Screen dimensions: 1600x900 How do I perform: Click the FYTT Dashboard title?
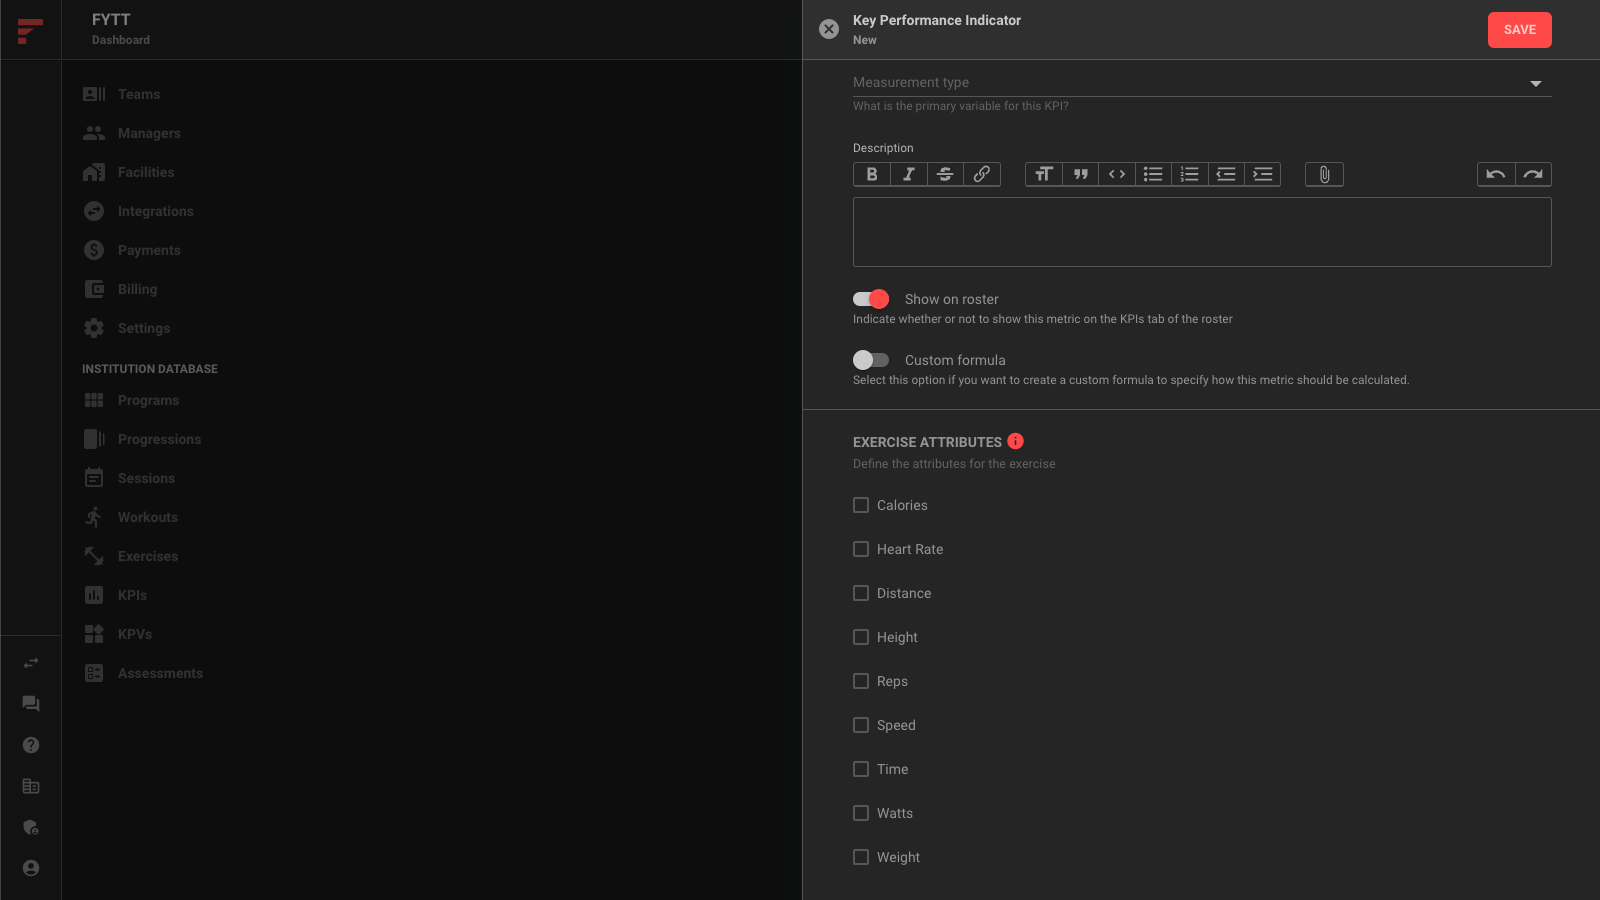[x=121, y=29]
